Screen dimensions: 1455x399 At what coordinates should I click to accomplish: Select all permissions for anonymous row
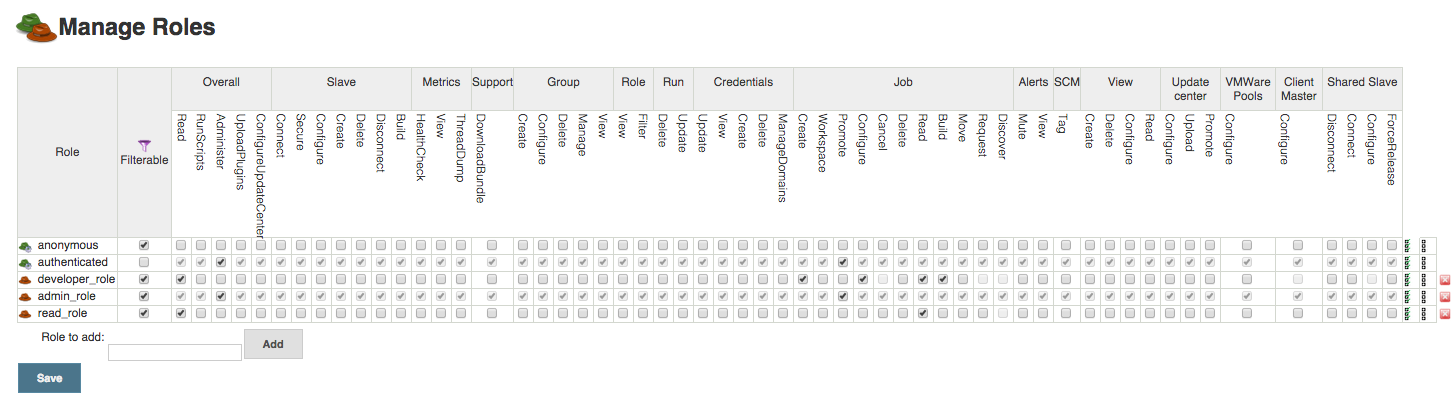tap(1407, 245)
